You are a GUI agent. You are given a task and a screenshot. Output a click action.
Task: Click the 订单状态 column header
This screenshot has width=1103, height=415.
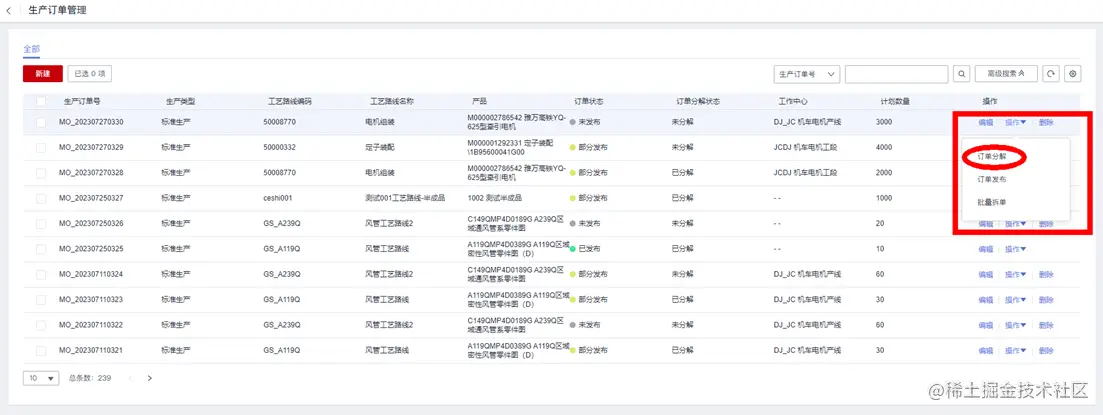(x=589, y=101)
